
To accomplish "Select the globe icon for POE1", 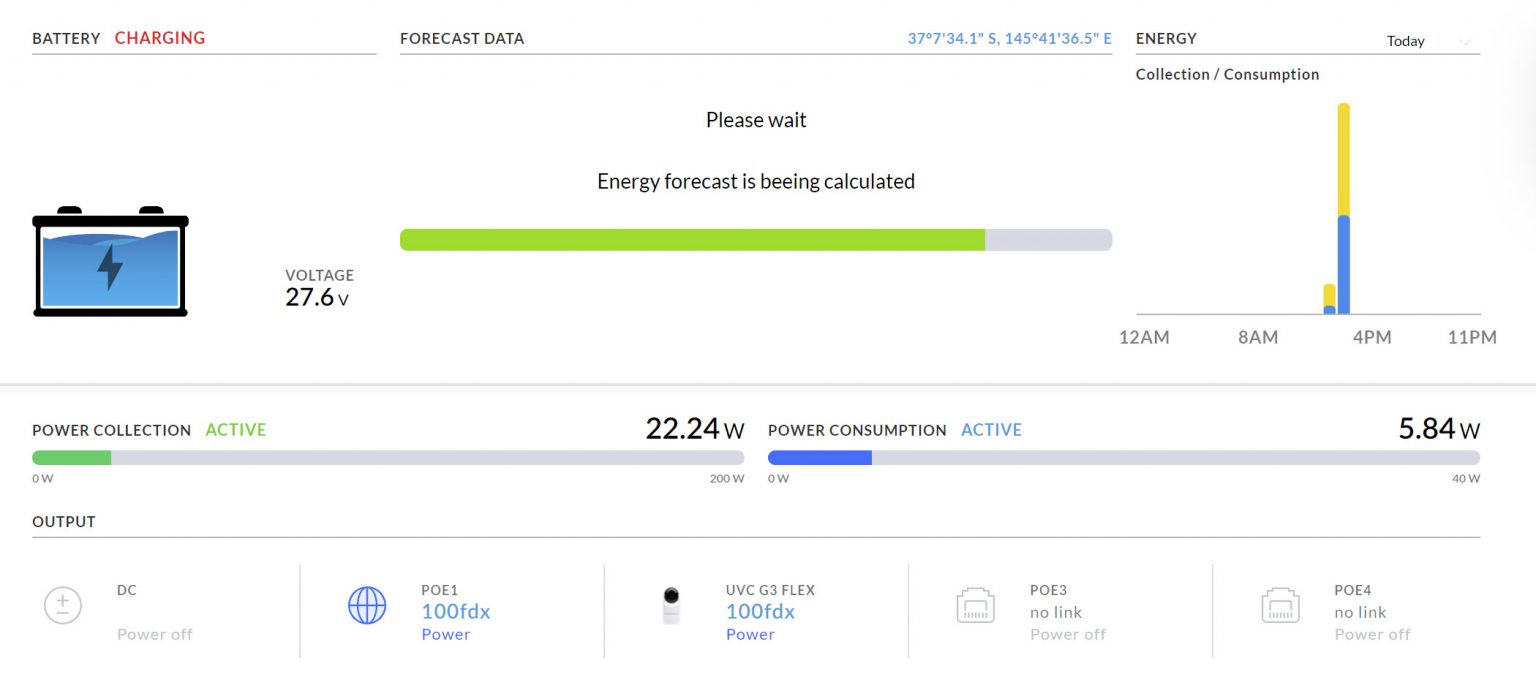I will pos(367,605).
